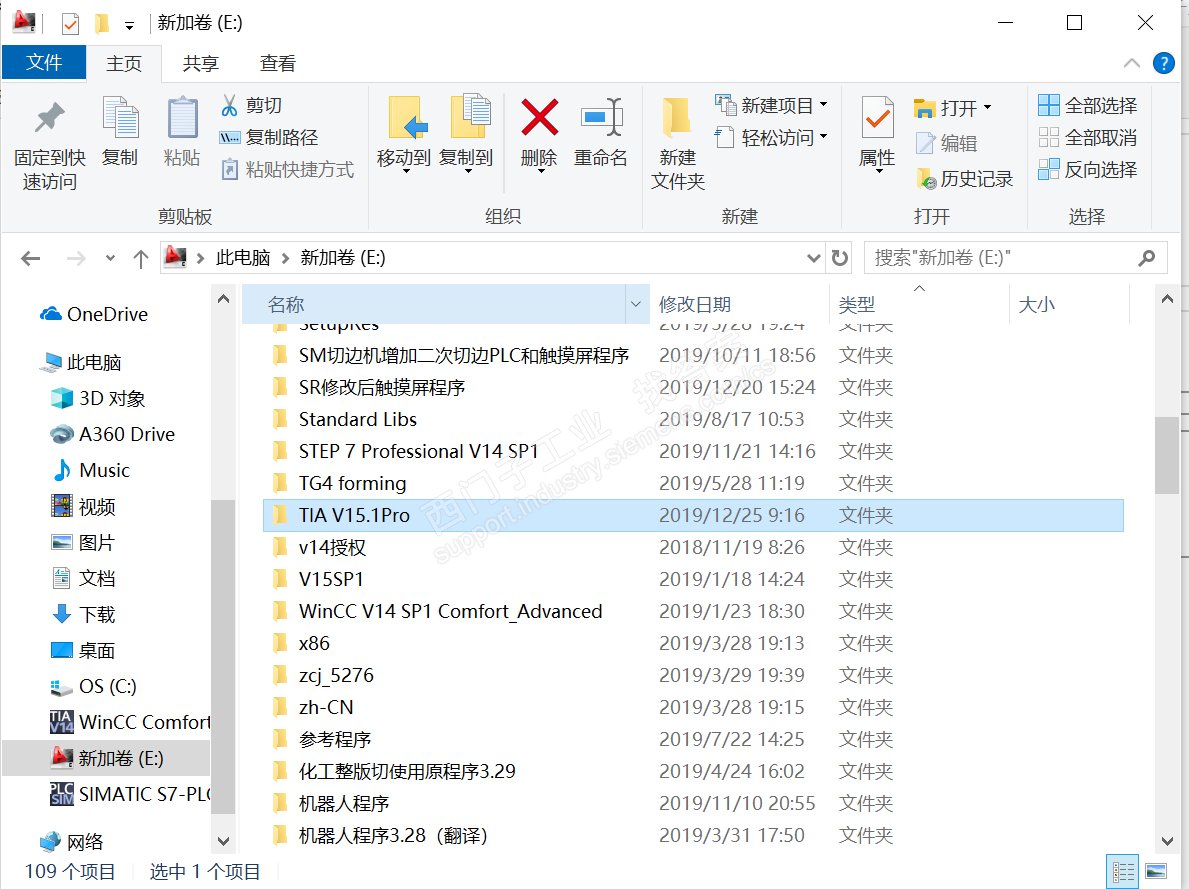Click the search magnifier icon
This screenshot has width=1189, height=889.
pos(1147,258)
